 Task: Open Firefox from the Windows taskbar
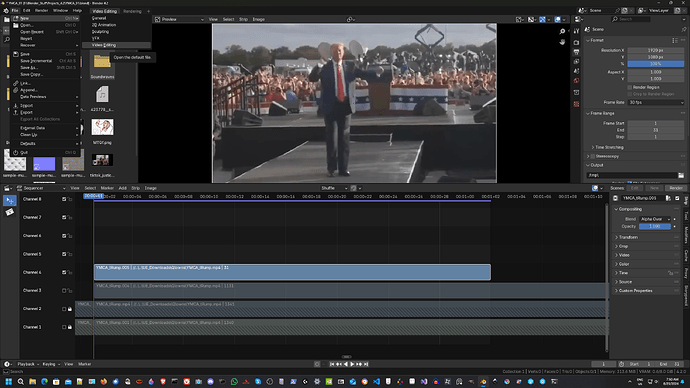click(x=103, y=382)
